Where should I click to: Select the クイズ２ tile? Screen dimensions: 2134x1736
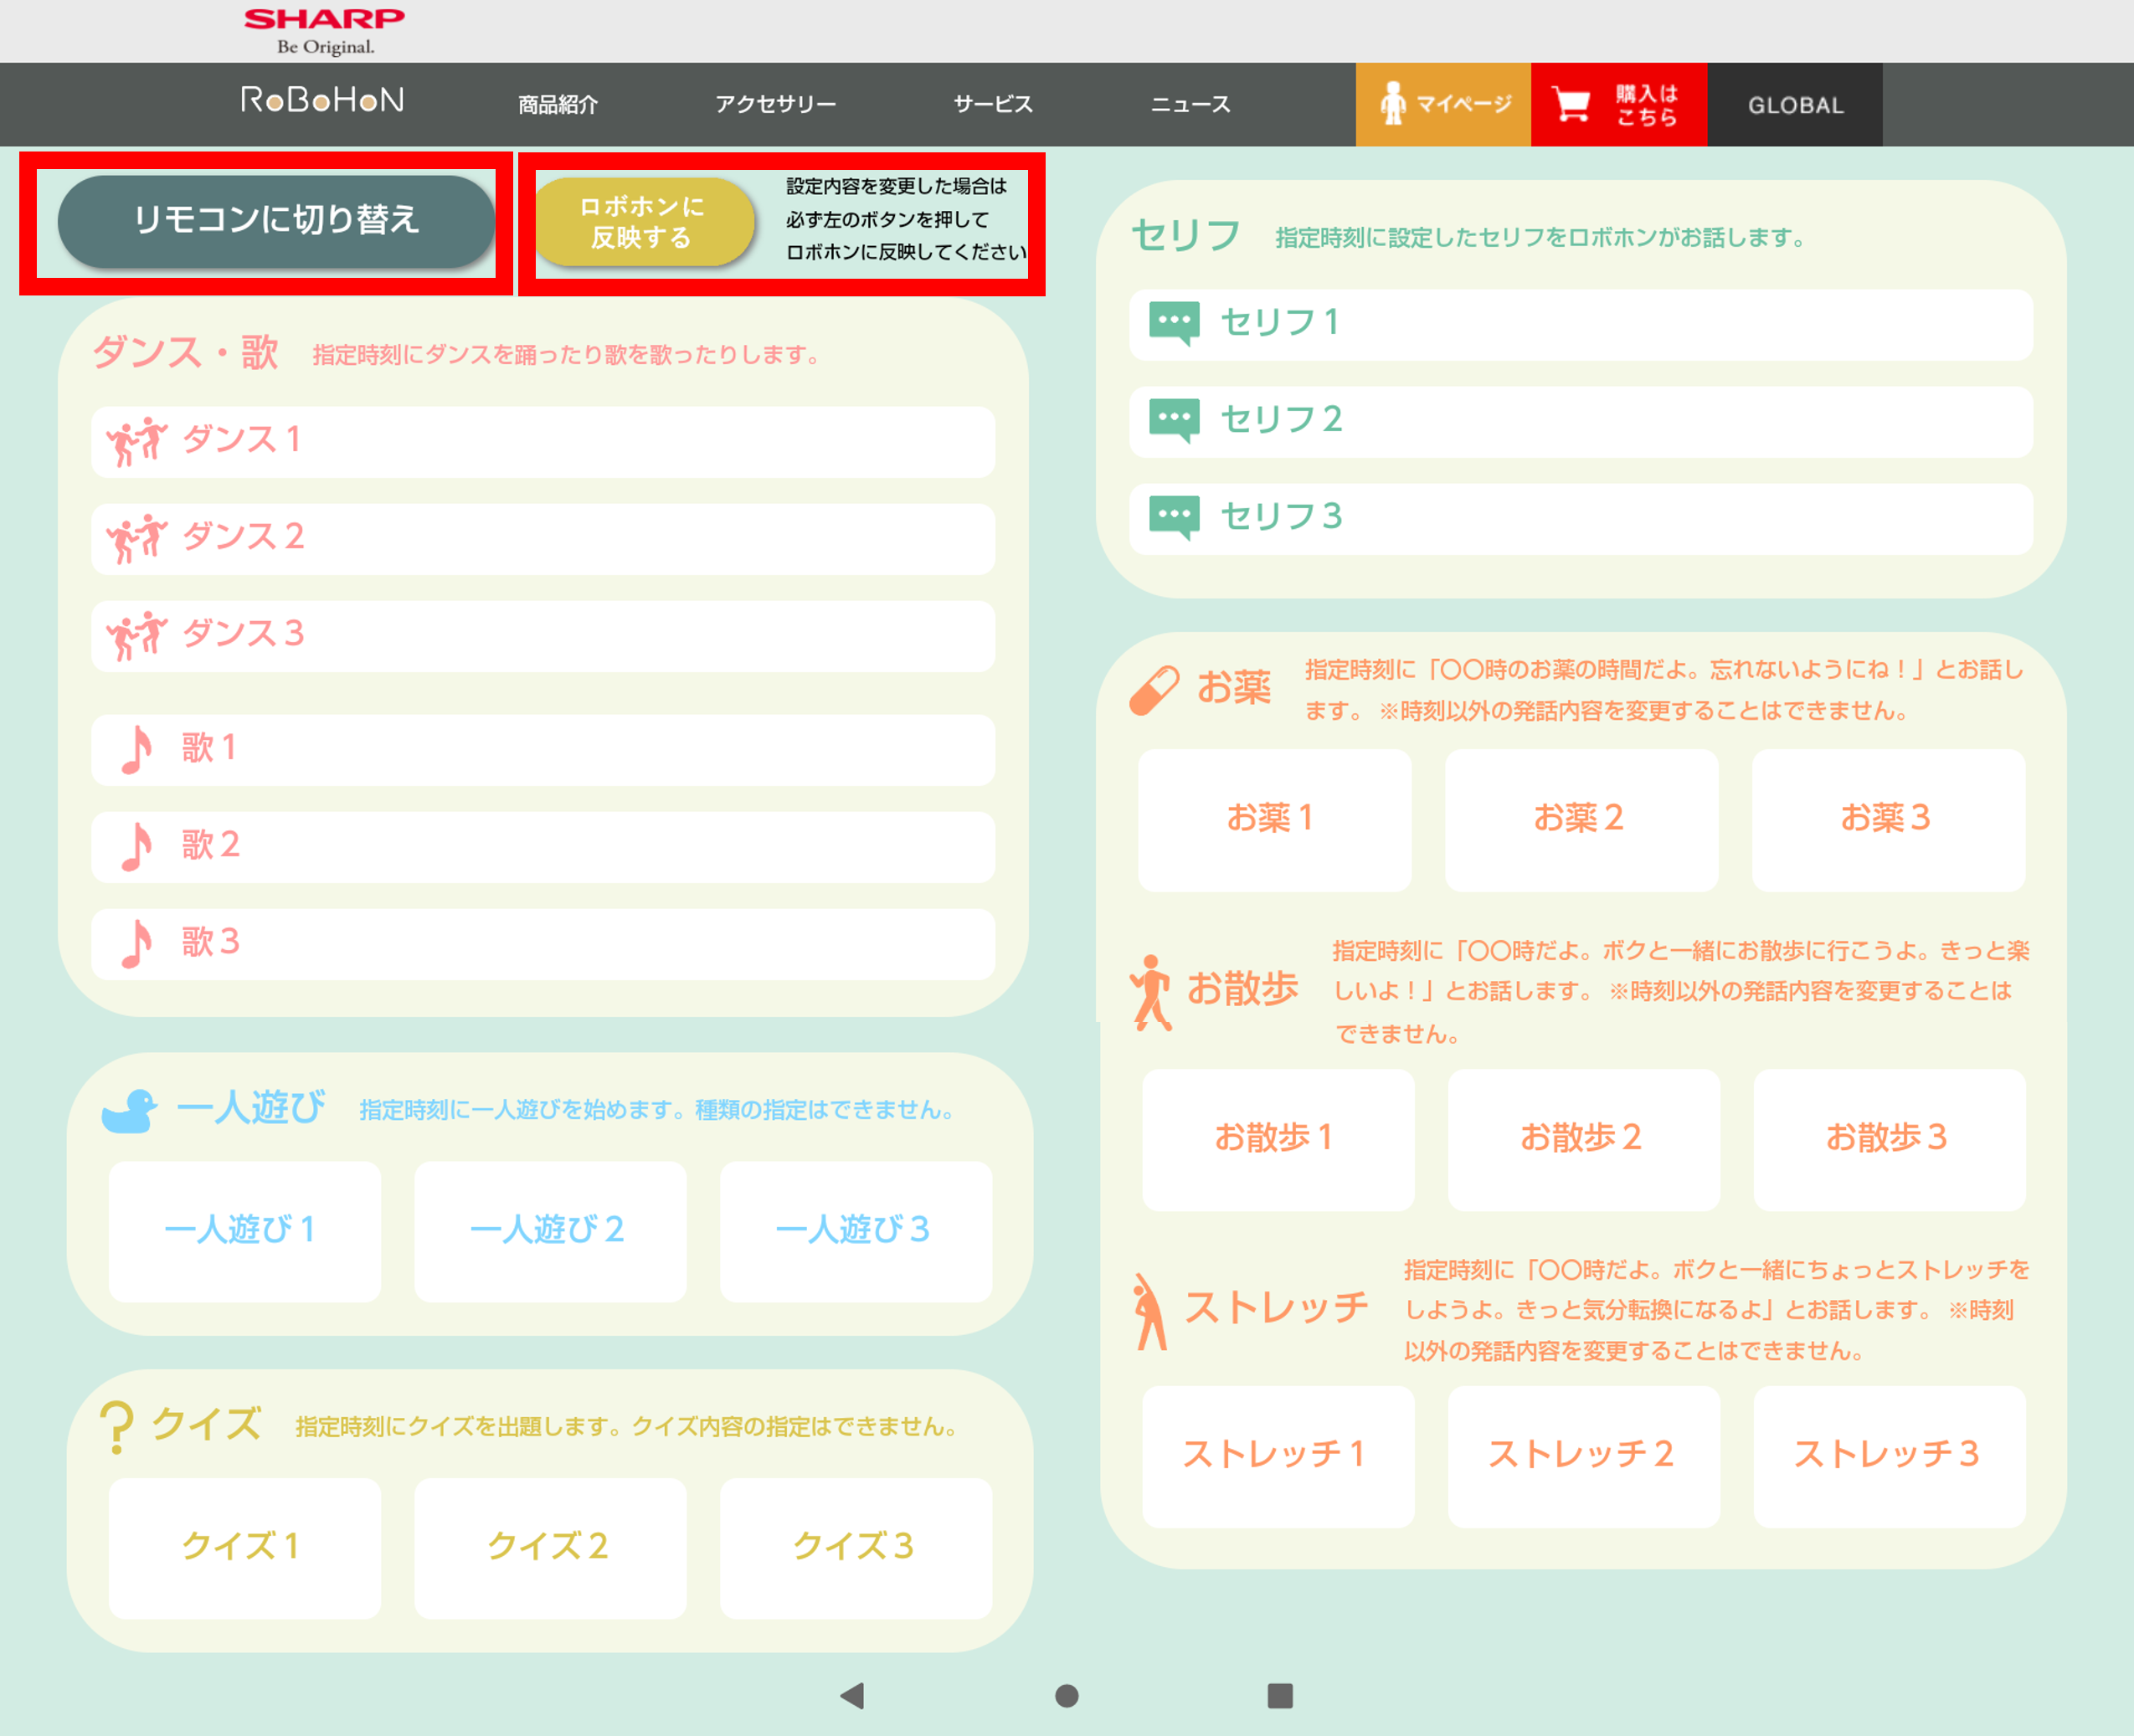pyautogui.click(x=550, y=1548)
